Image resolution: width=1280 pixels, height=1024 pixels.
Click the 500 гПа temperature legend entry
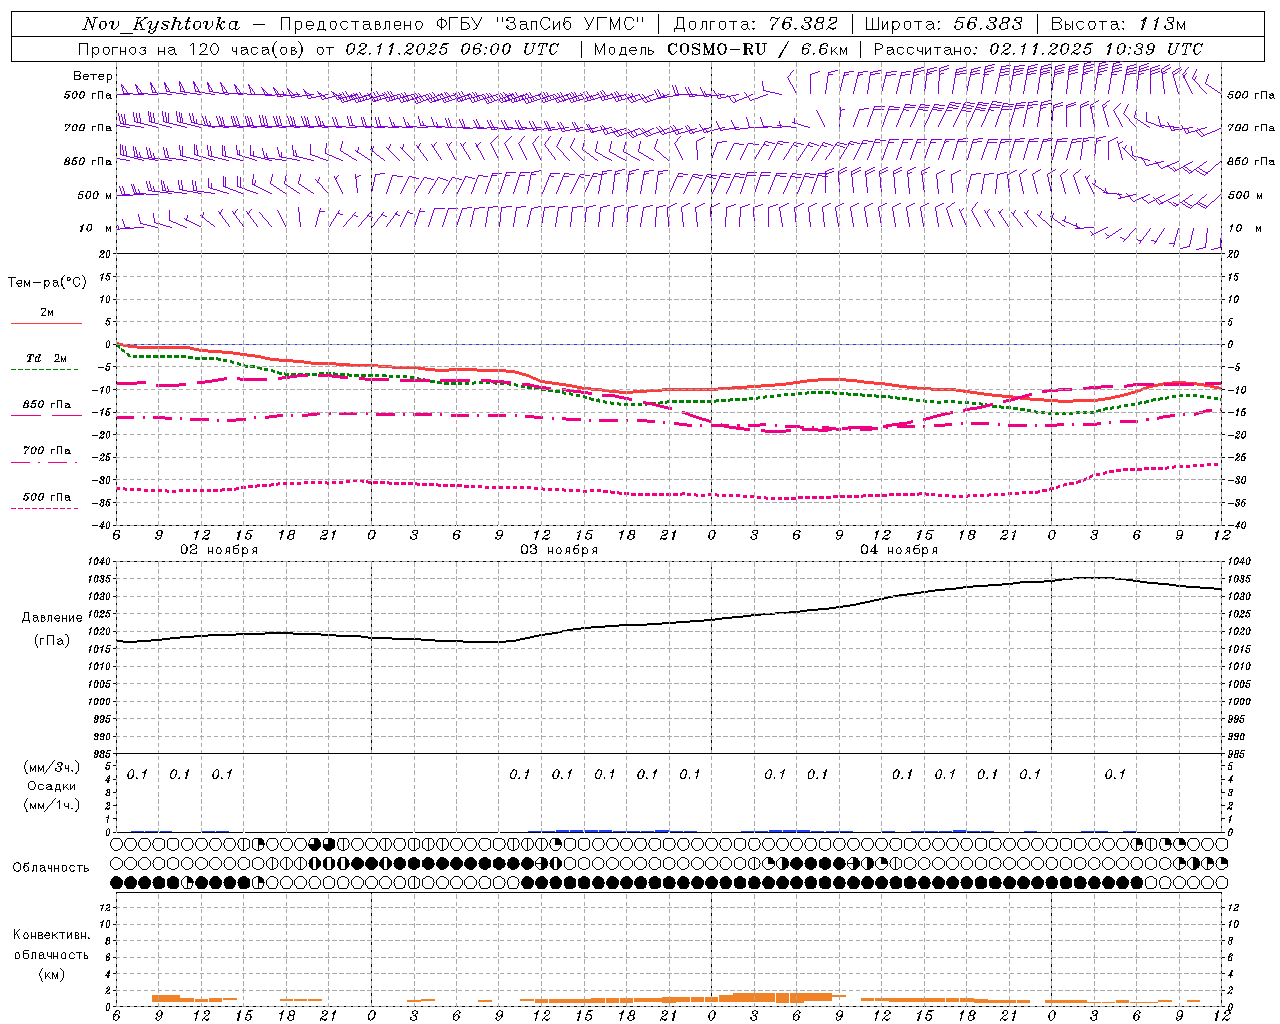pos(47,497)
